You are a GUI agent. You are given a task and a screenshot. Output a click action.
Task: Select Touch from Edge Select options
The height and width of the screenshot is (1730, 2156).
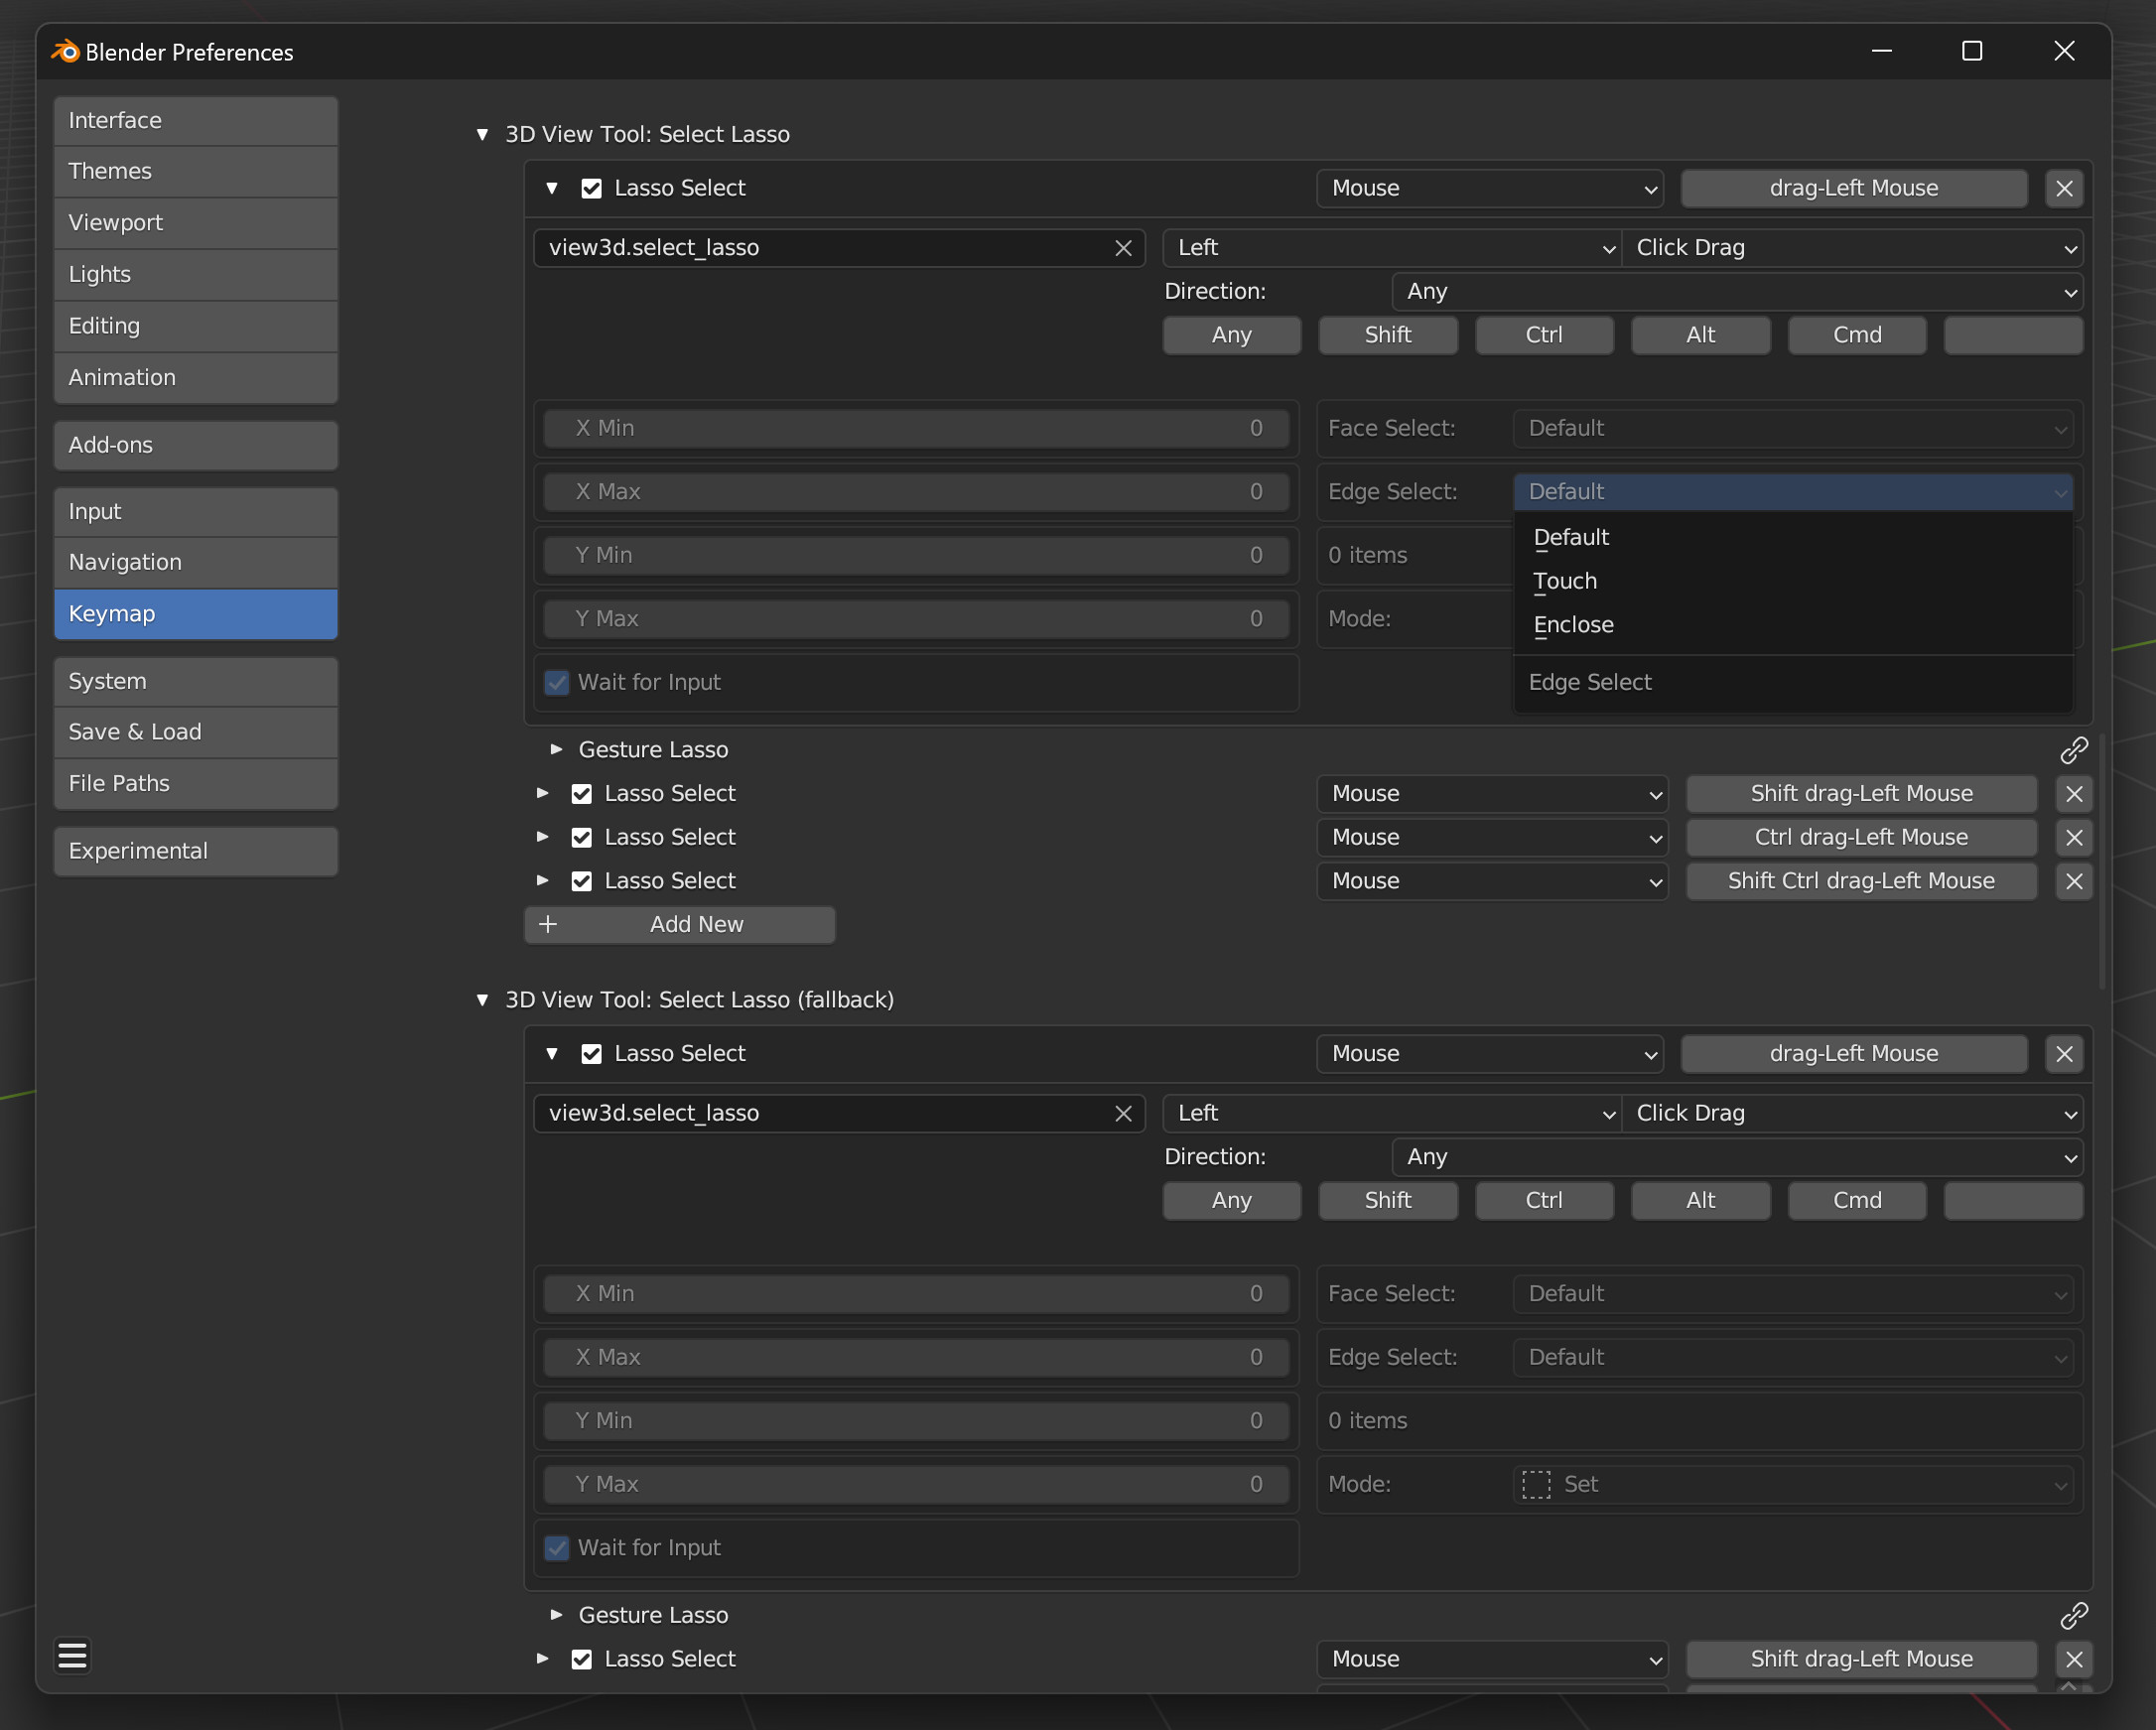point(1565,581)
